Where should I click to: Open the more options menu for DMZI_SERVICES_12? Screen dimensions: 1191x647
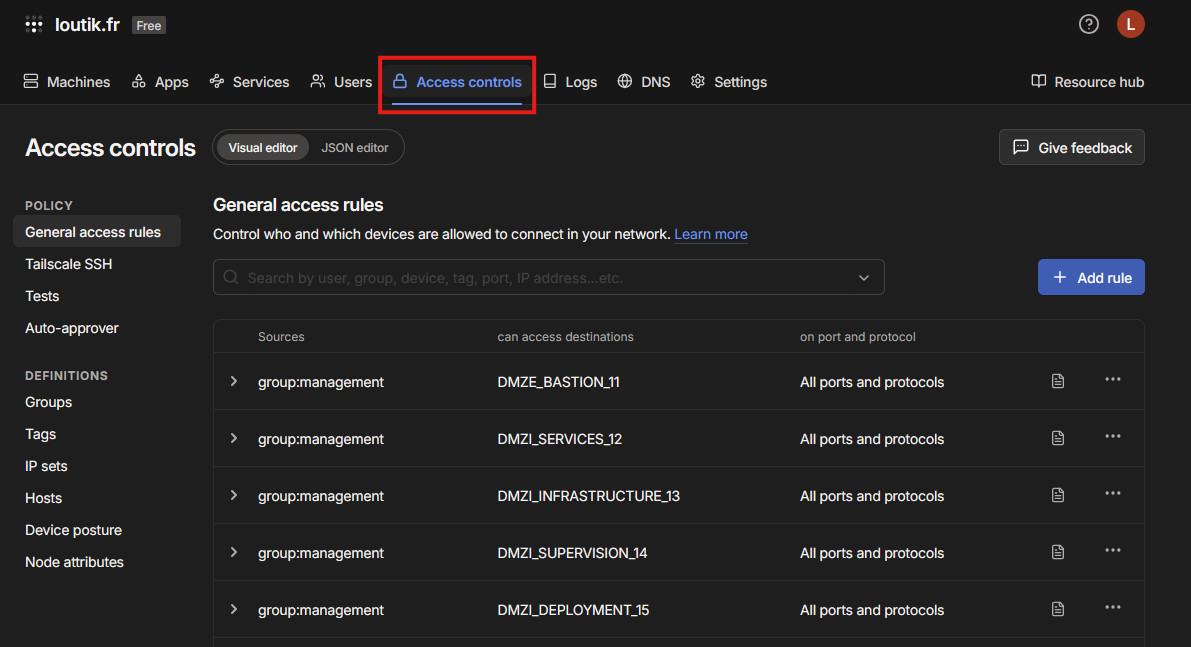[x=1113, y=437]
